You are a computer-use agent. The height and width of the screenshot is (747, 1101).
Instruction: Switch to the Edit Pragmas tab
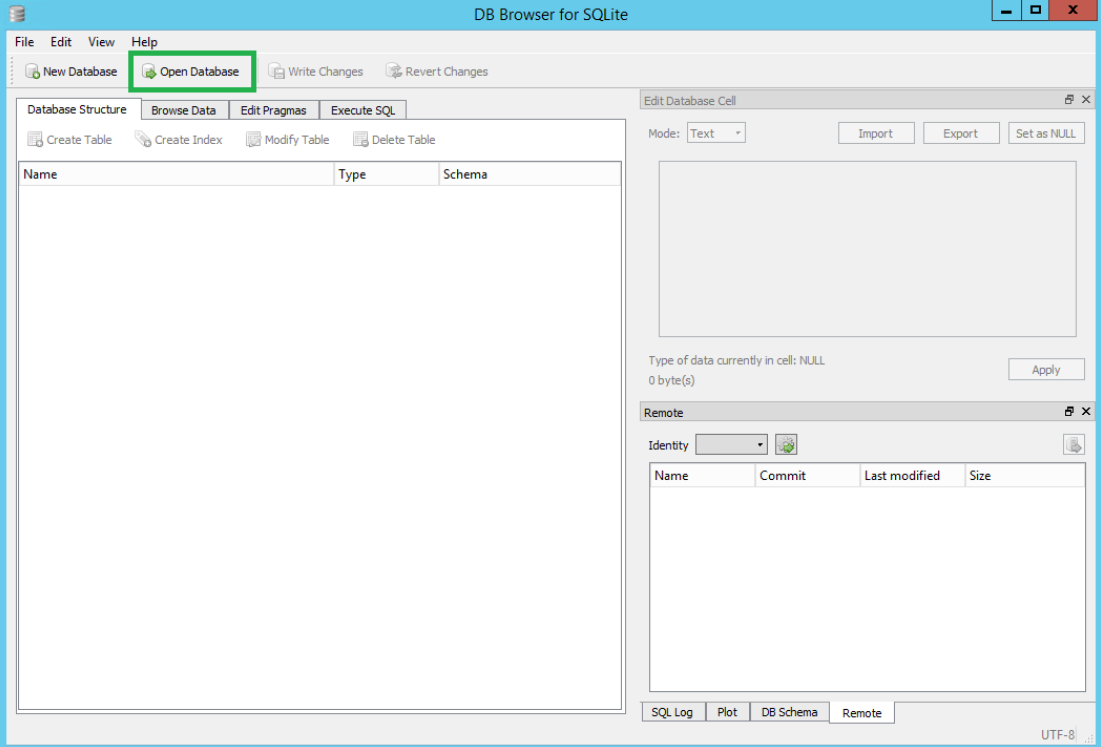tap(274, 110)
